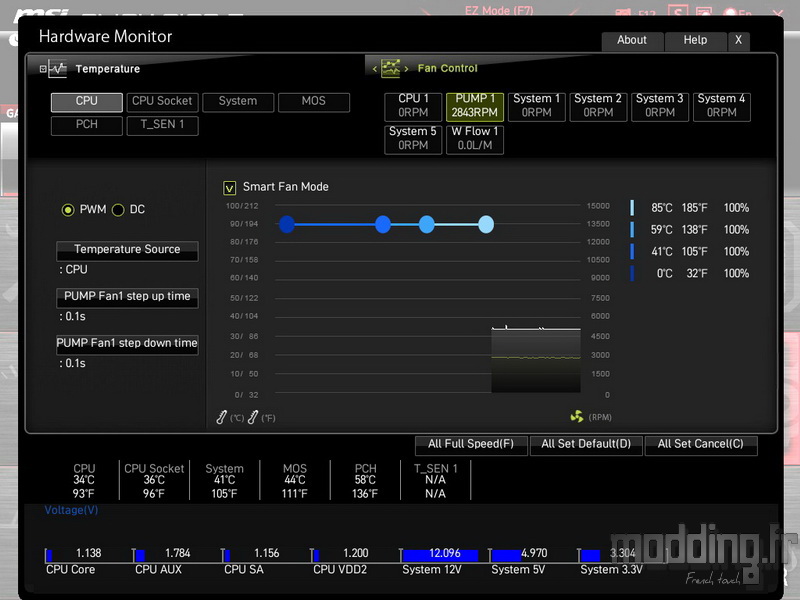Image resolution: width=800 pixels, height=600 pixels.
Task: Open the About button
Action: coord(632,40)
